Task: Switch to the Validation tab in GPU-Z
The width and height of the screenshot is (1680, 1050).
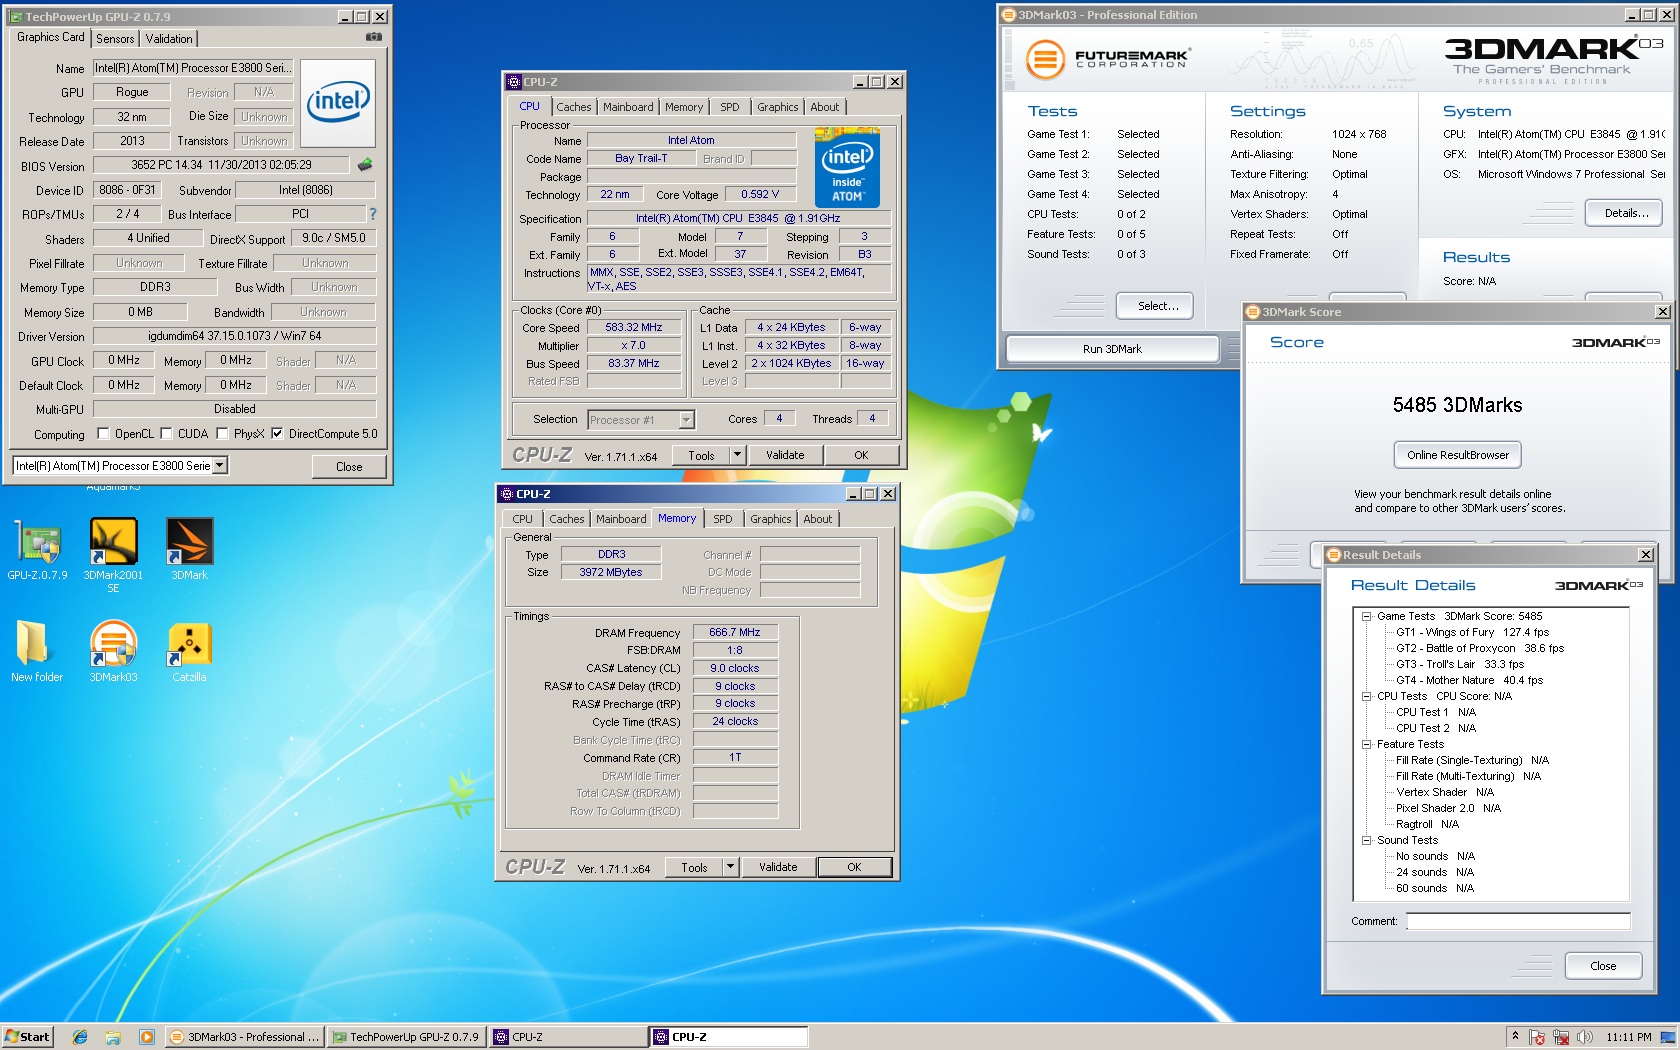Action: click(169, 39)
